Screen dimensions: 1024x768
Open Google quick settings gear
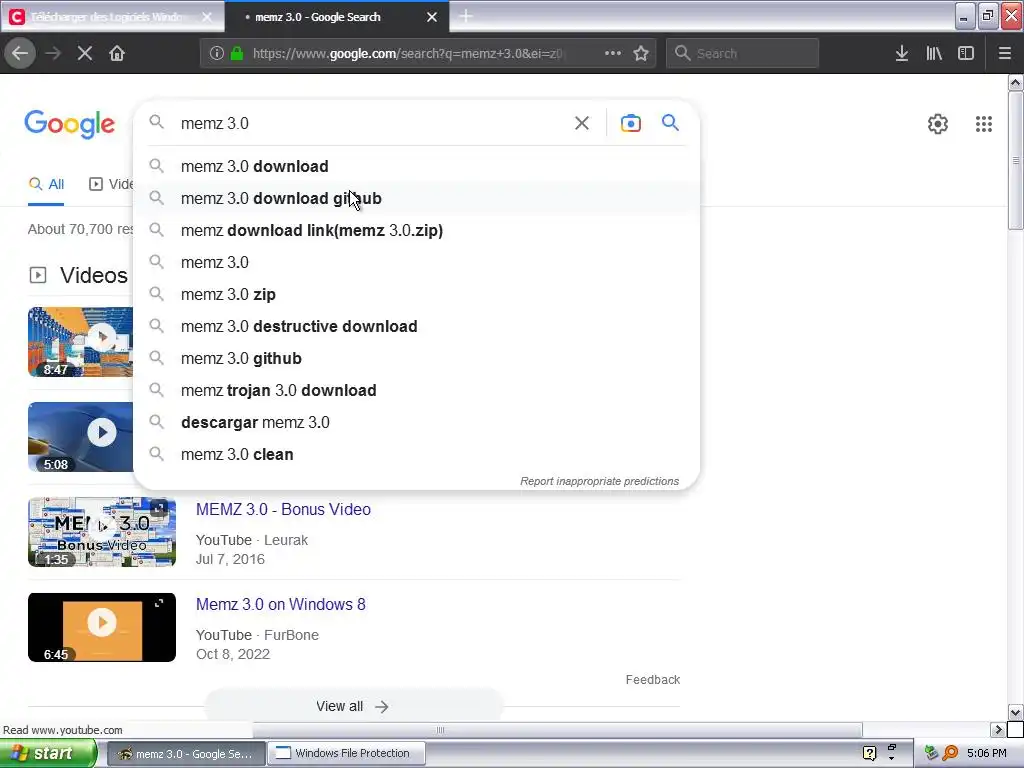coord(938,123)
